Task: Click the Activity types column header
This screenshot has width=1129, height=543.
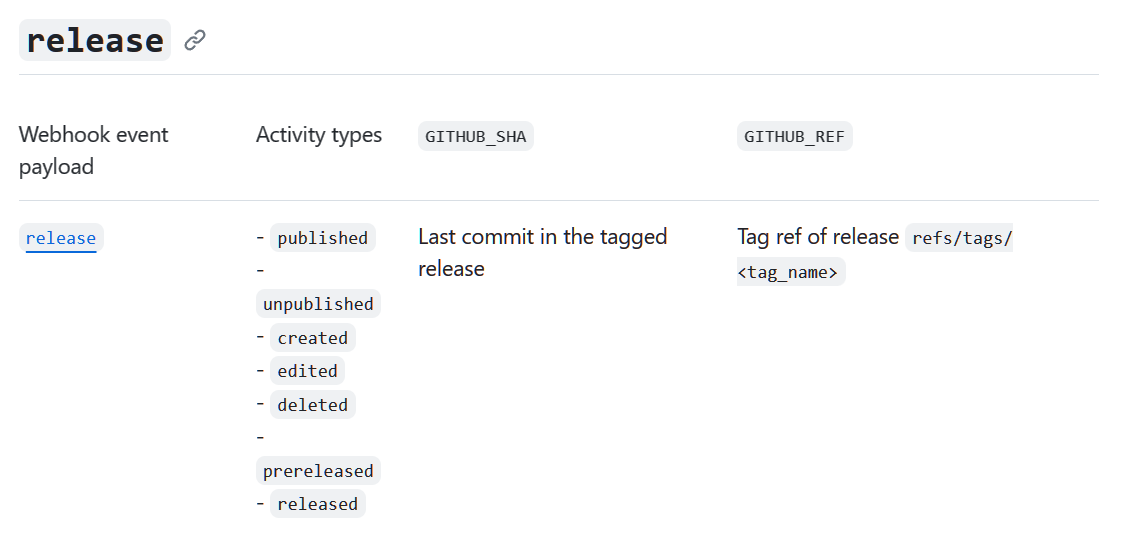Action: tap(319, 135)
